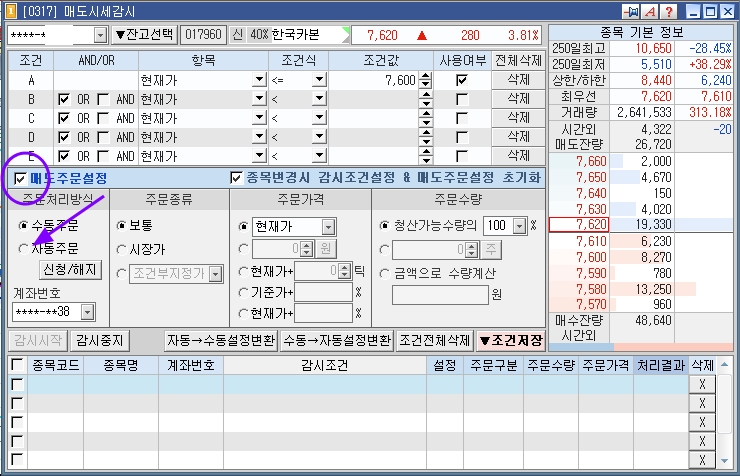Screen dimensions: 740x476
Task: Click 감시중지 button
Action: (x=100, y=341)
